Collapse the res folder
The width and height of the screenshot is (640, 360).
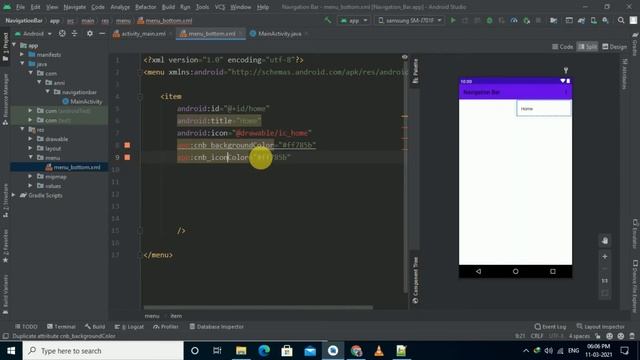pos(23,129)
